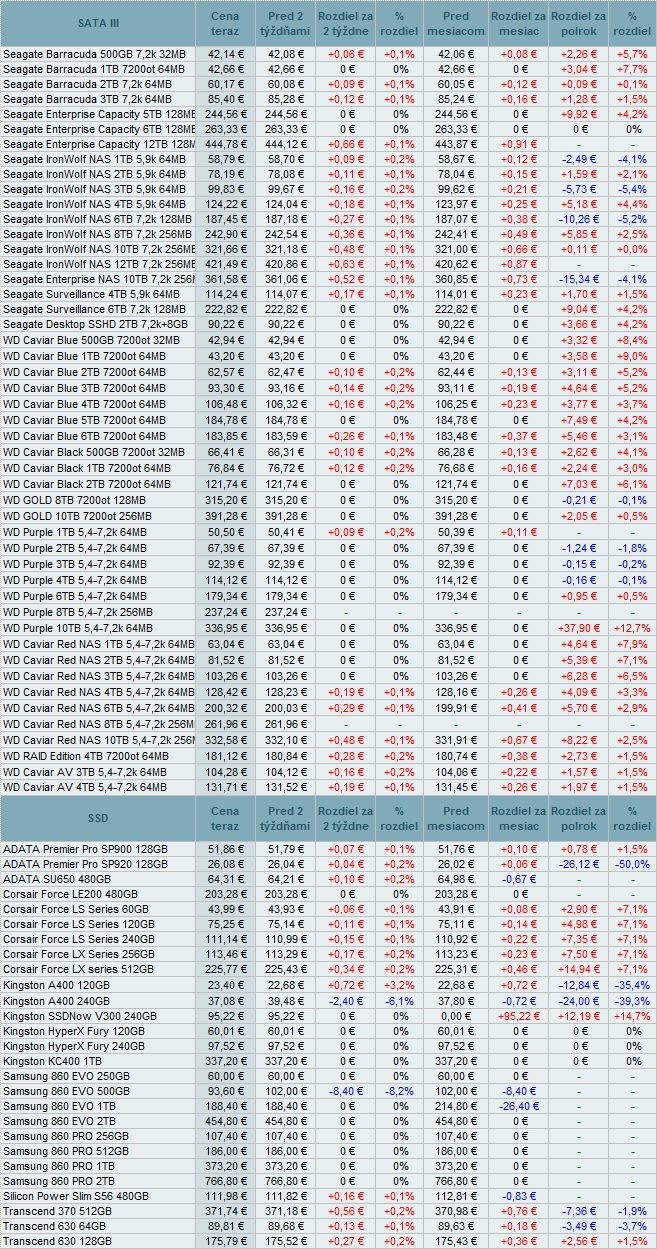This screenshot has height=1249, width=657.
Task: Click Samsung 860 EVO 500GB product name
Action: (x=66, y=1090)
